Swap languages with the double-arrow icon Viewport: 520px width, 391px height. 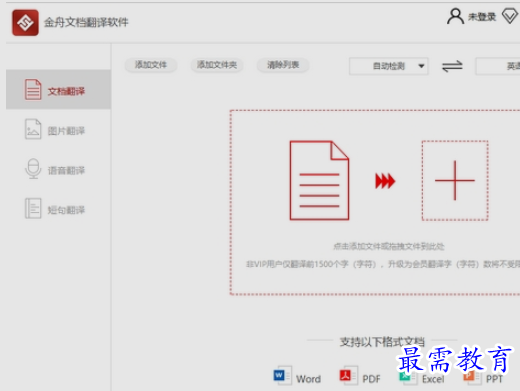coord(452,66)
